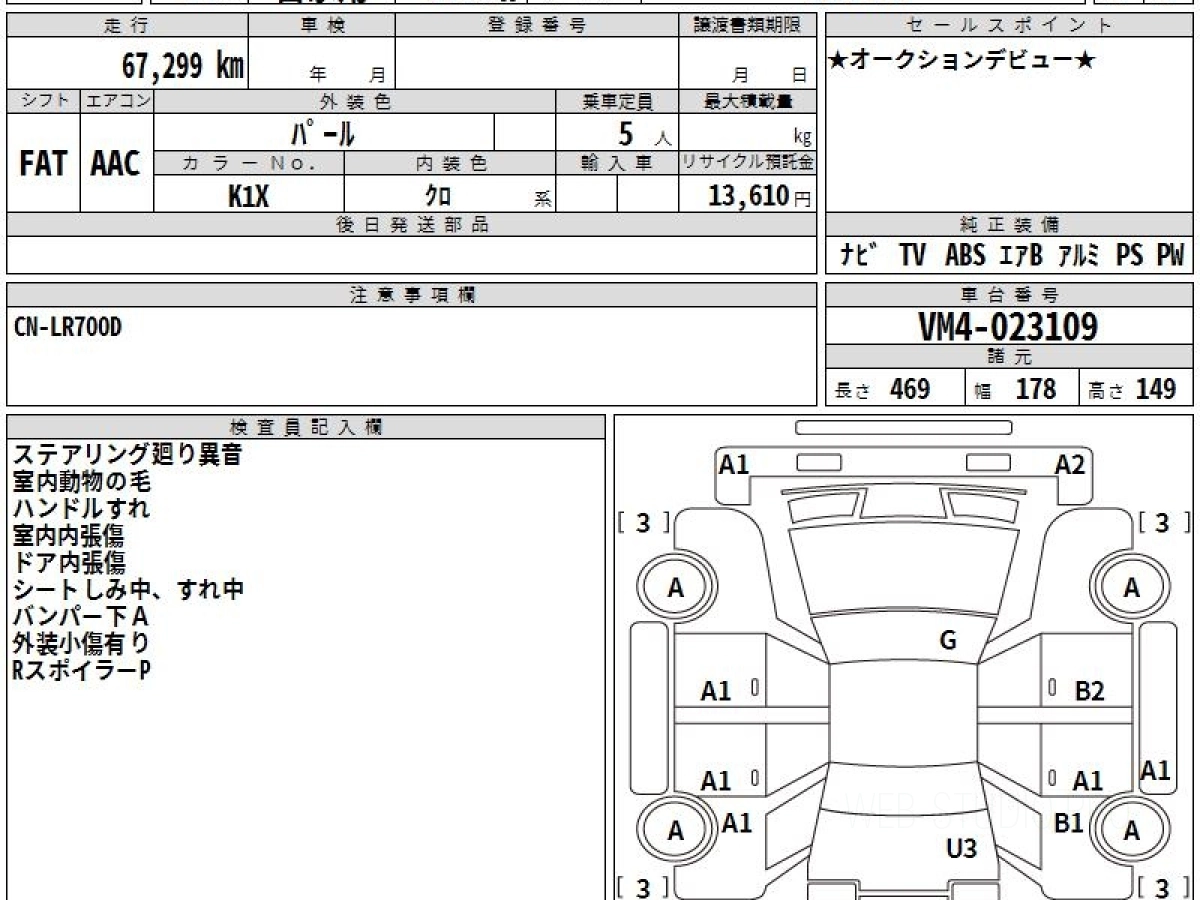
Task: Click the PS equipment entry
Action: pyautogui.click(x=1130, y=256)
